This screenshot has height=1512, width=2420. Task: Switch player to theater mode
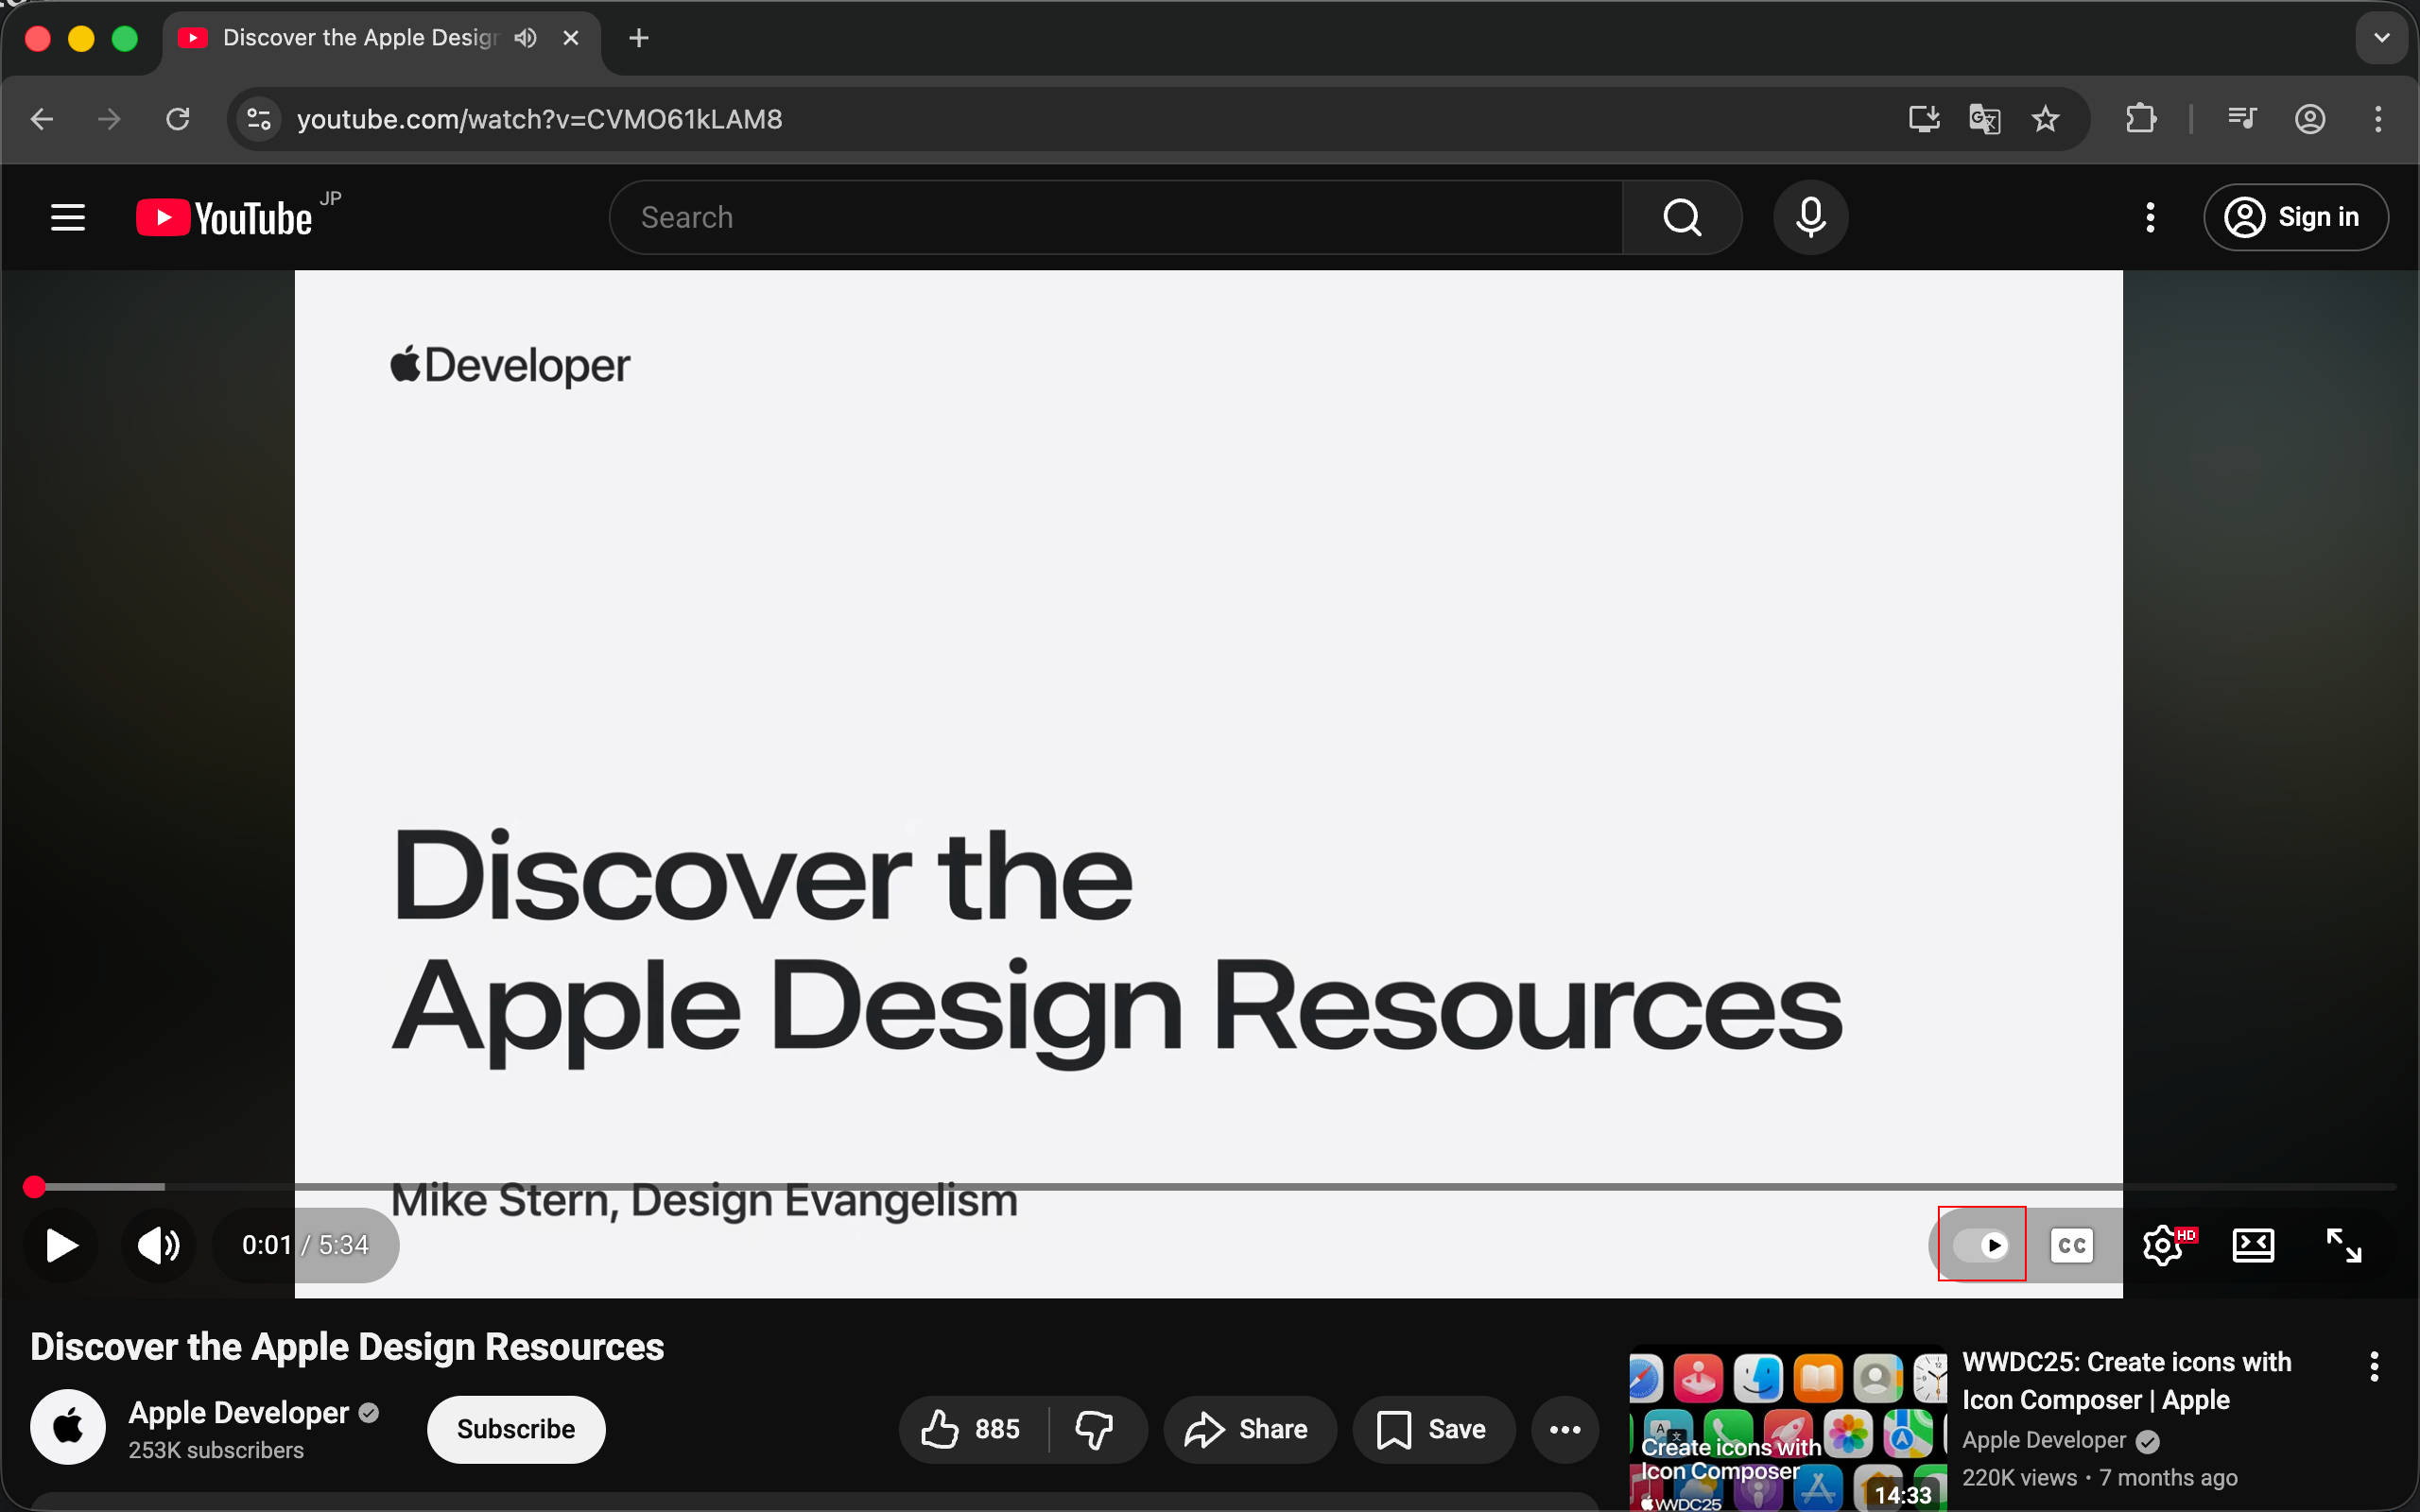[2253, 1245]
